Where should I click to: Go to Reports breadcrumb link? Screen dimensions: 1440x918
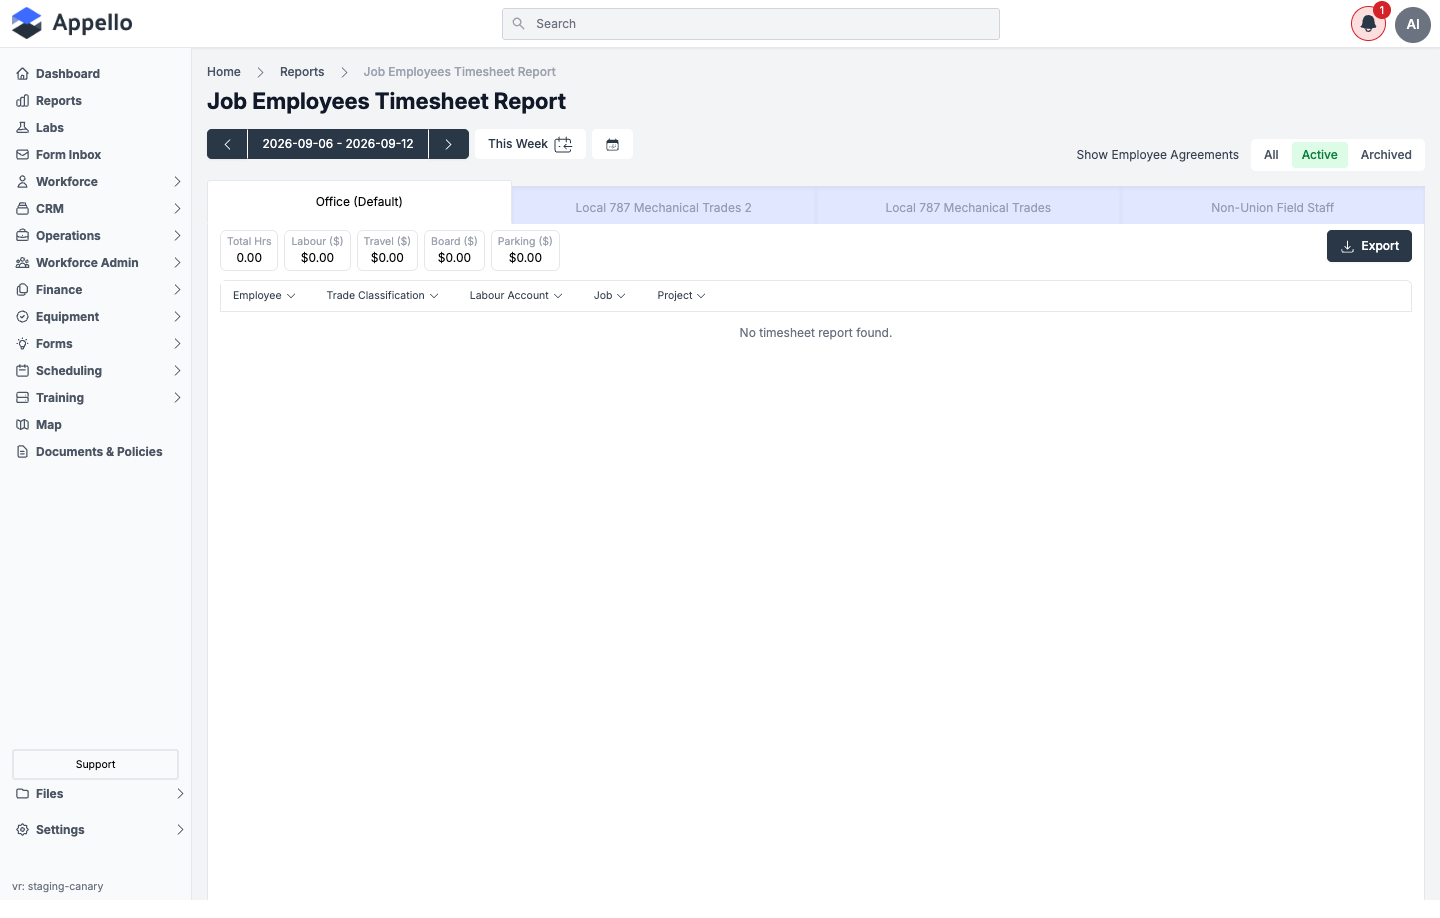302,72
